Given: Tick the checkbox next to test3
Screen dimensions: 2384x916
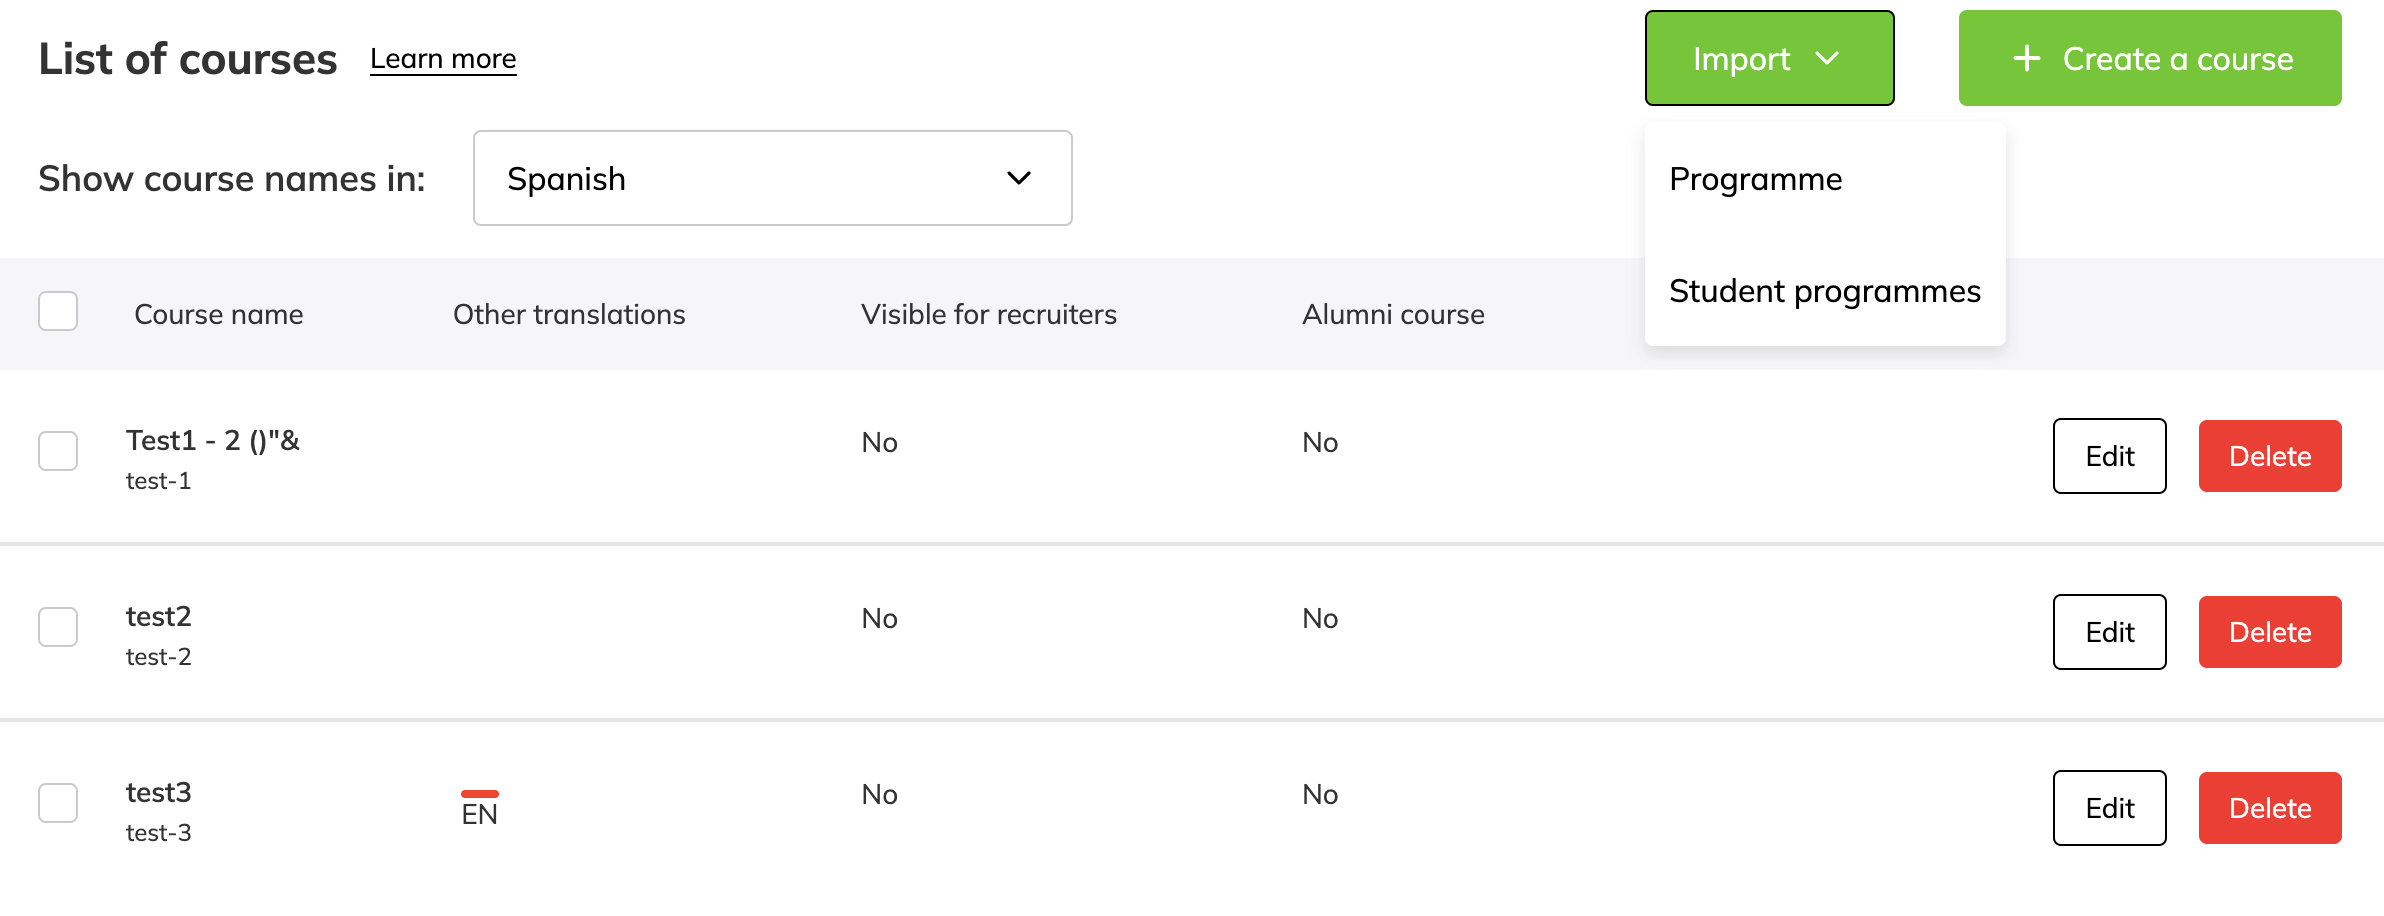Looking at the screenshot, I should 58,803.
